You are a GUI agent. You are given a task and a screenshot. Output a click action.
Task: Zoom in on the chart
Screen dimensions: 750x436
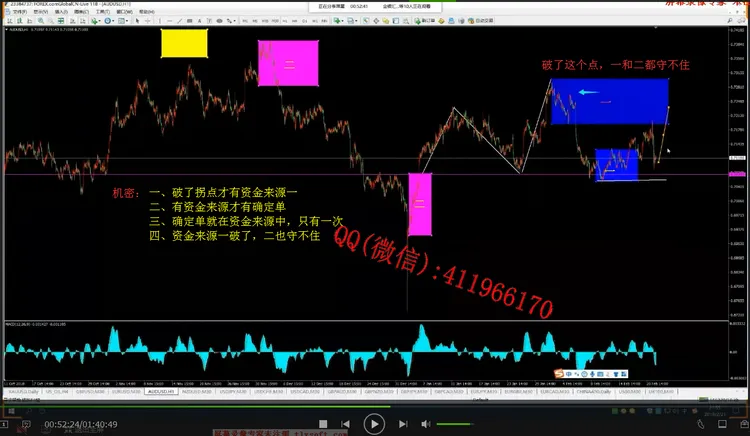[x=41, y=21]
